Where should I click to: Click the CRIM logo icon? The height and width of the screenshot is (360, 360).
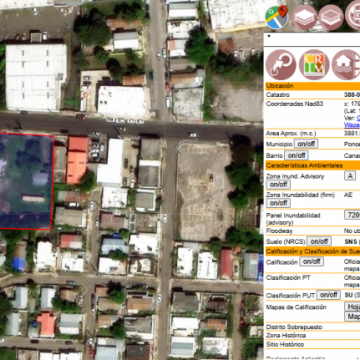coord(314,65)
